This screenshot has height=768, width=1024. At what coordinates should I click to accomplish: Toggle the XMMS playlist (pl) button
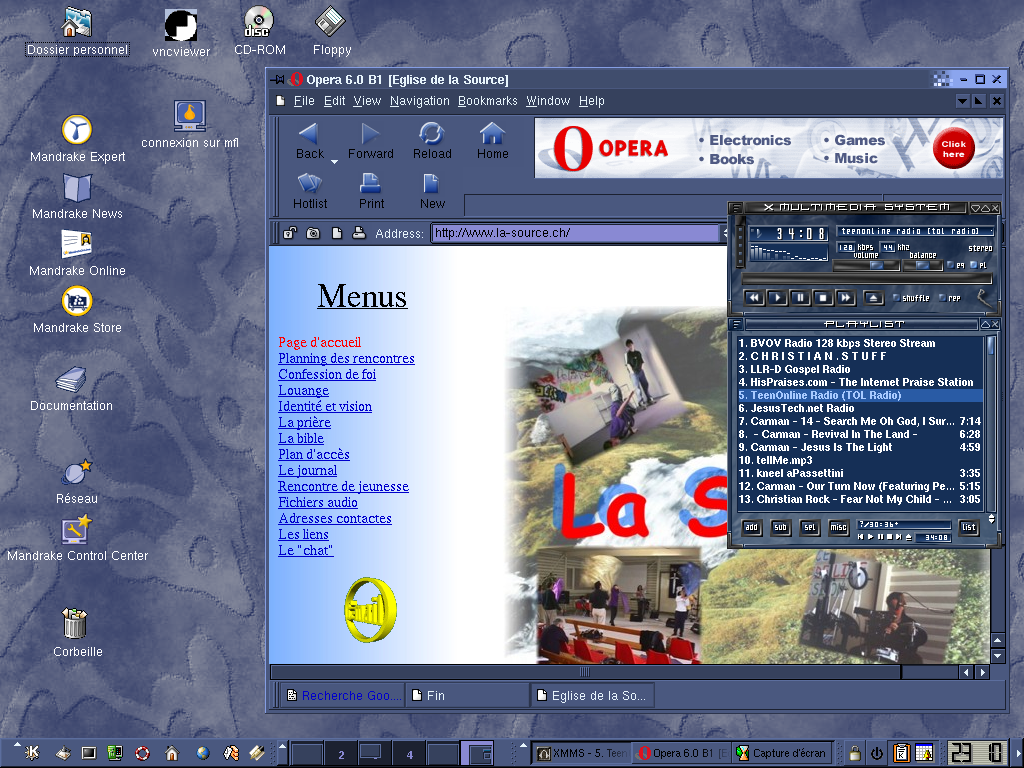point(978,265)
